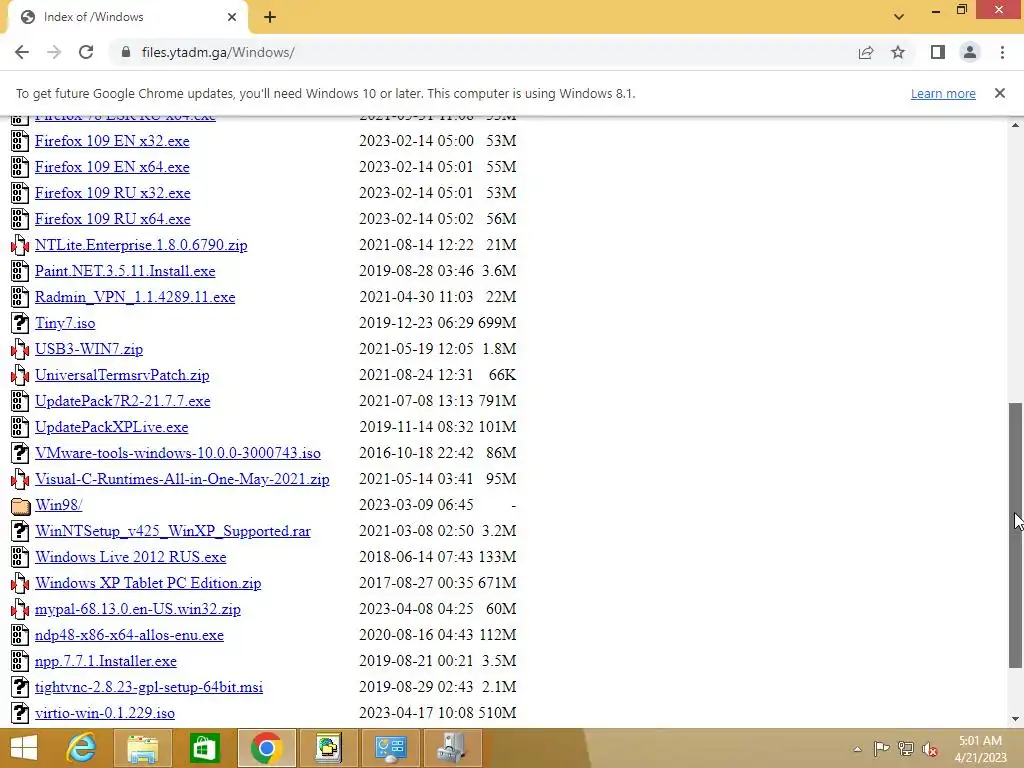Click file icon beside Tiny7.iso
Image resolution: width=1024 pixels, height=768 pixels.
click(x=20, y=323)
